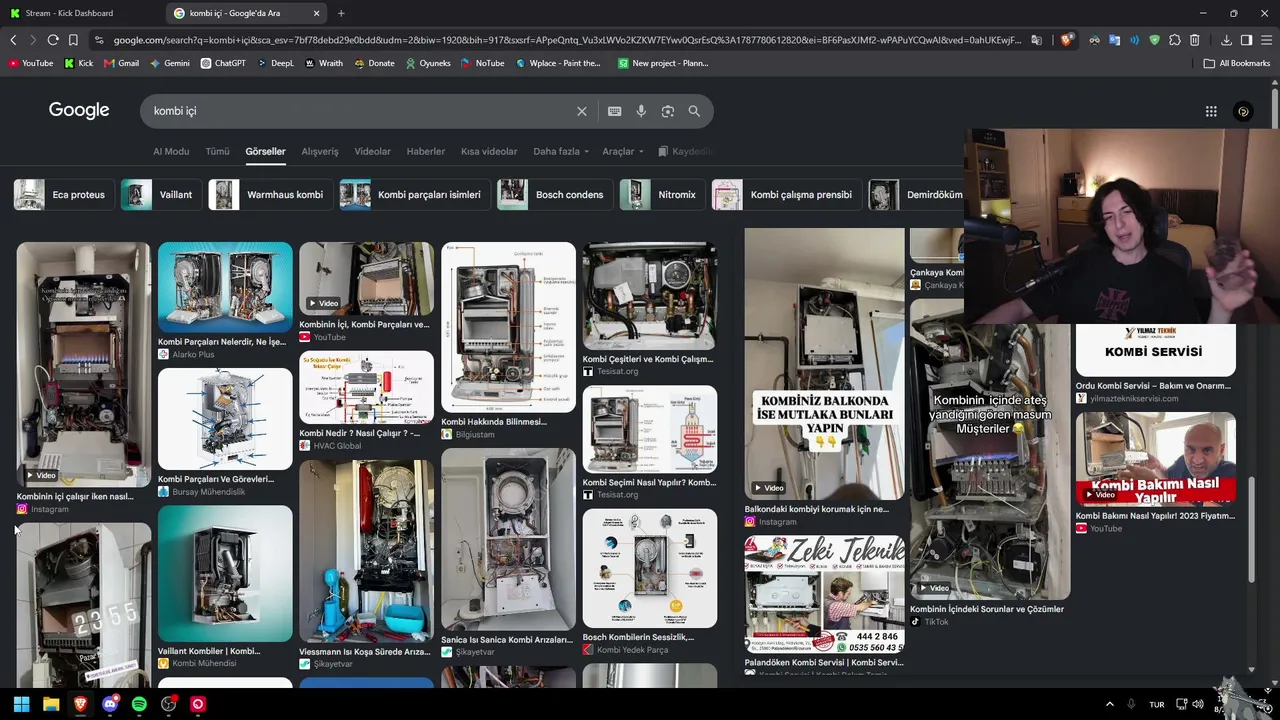This screenshot has width=1280, height=720.
Task: Open OBS Studio from the taskbar
Action: pos(169,704)
